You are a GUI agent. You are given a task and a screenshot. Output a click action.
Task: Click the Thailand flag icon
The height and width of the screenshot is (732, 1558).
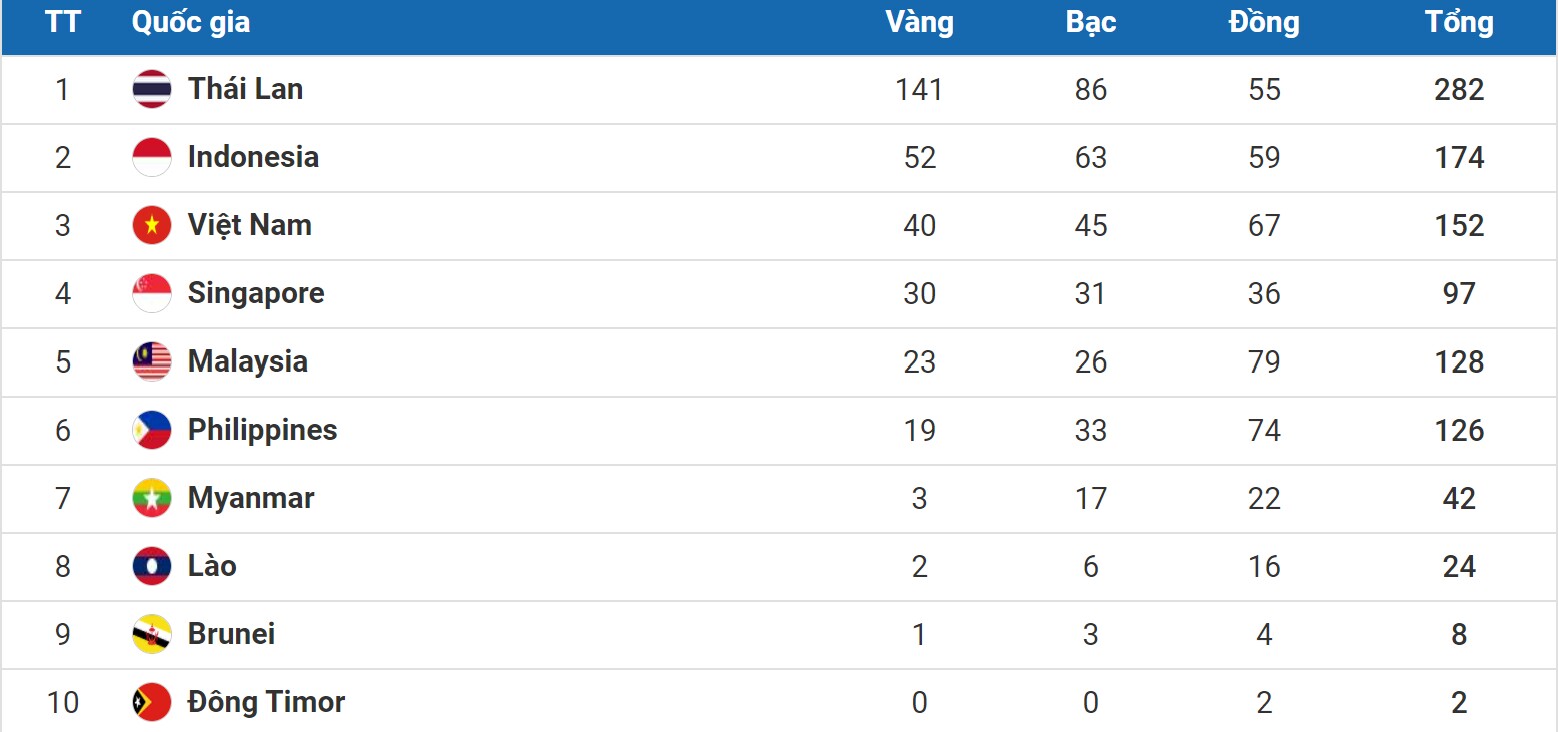tap(152, 89)
